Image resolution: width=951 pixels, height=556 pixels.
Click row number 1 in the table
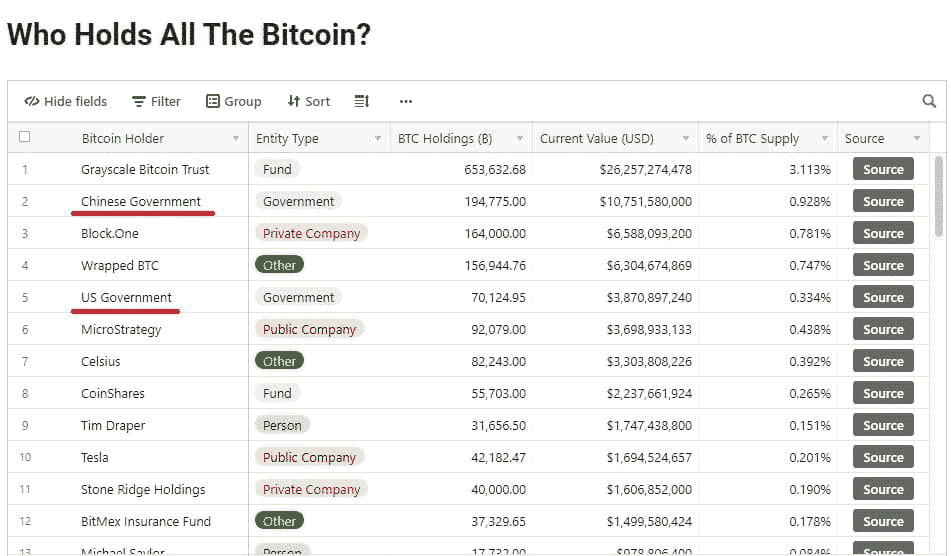click(x=25, y=170)
